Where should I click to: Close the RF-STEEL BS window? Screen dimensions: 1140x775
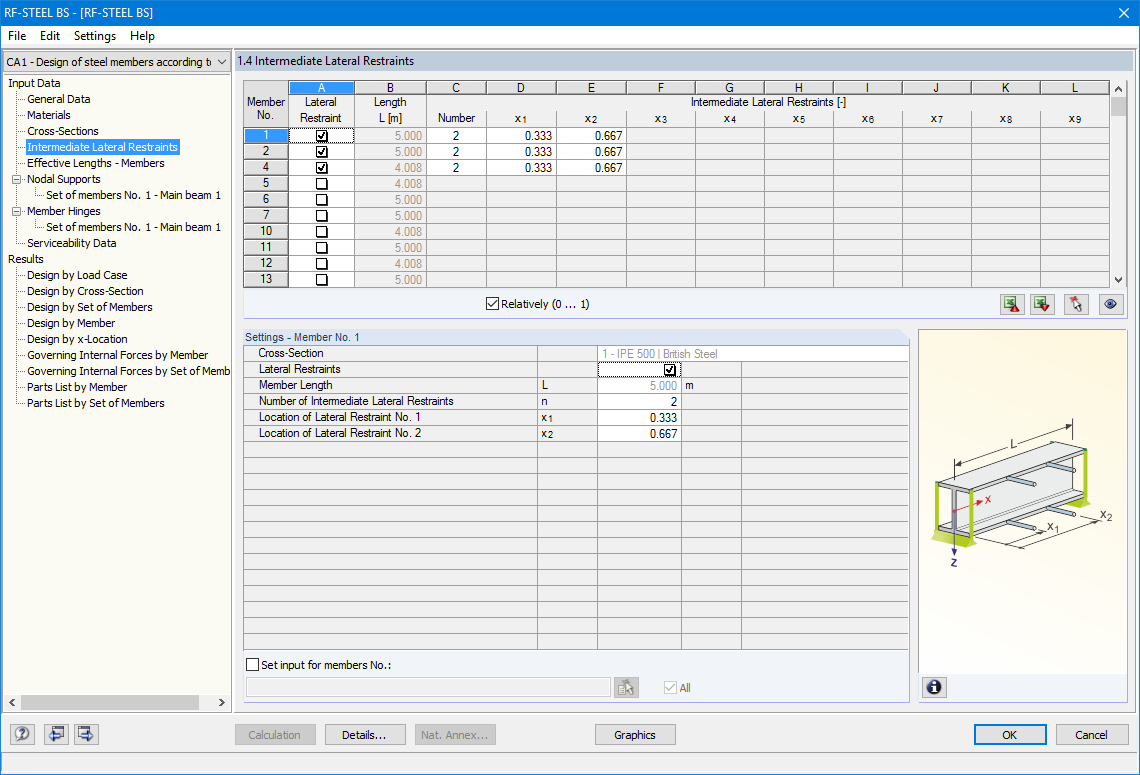pyautogui.click(x=1123, y=12)
